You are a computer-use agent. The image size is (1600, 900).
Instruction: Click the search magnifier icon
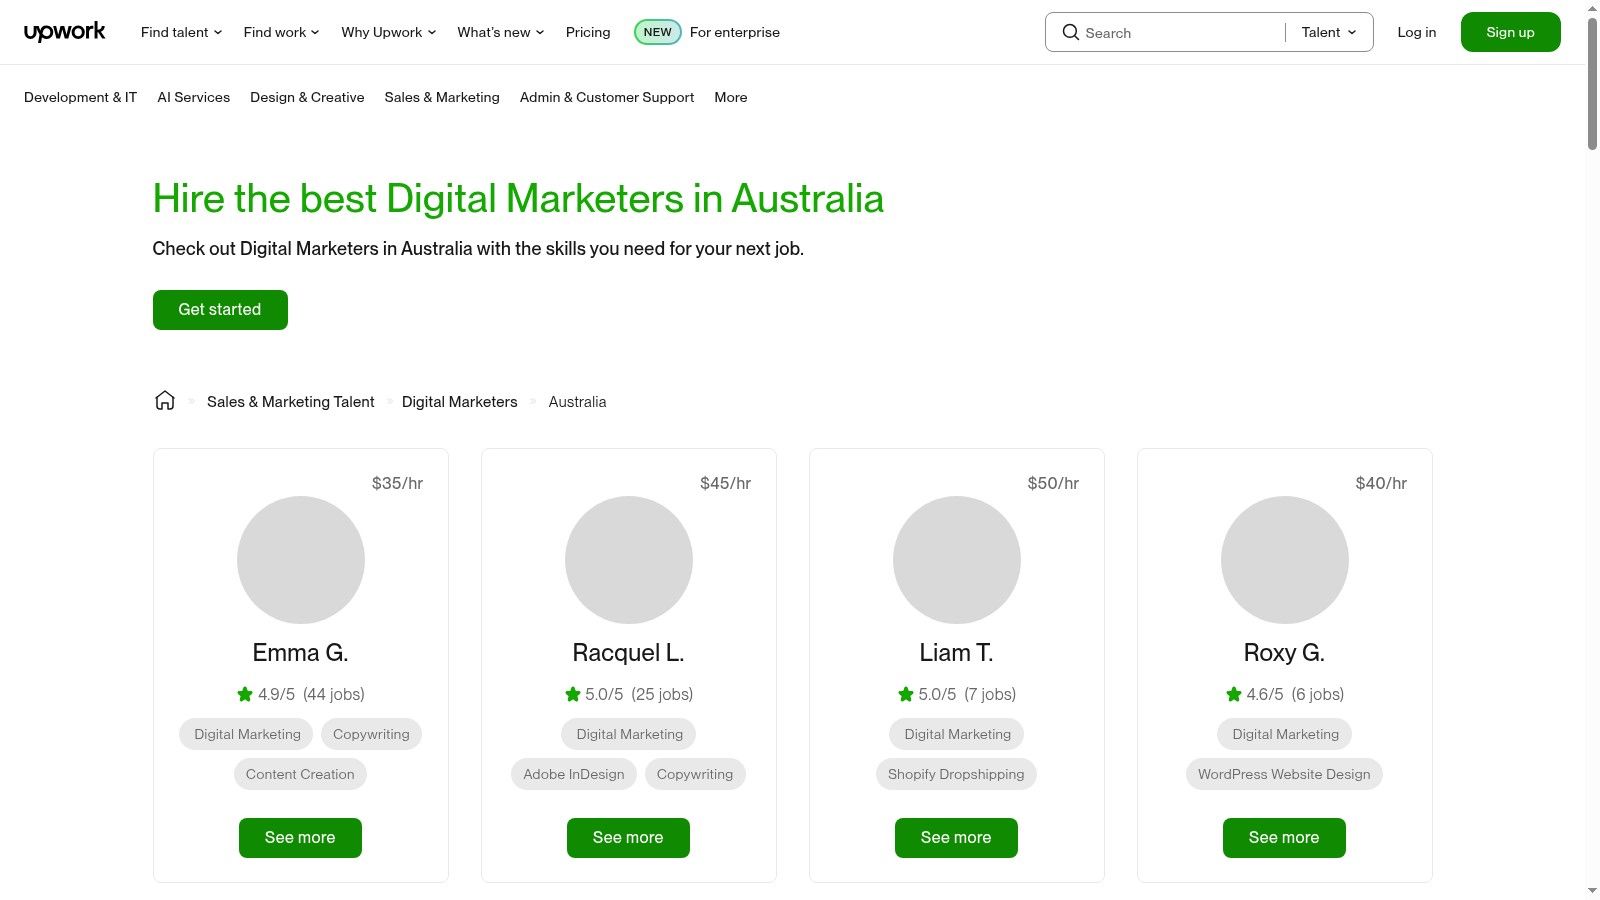(1070, 32)
